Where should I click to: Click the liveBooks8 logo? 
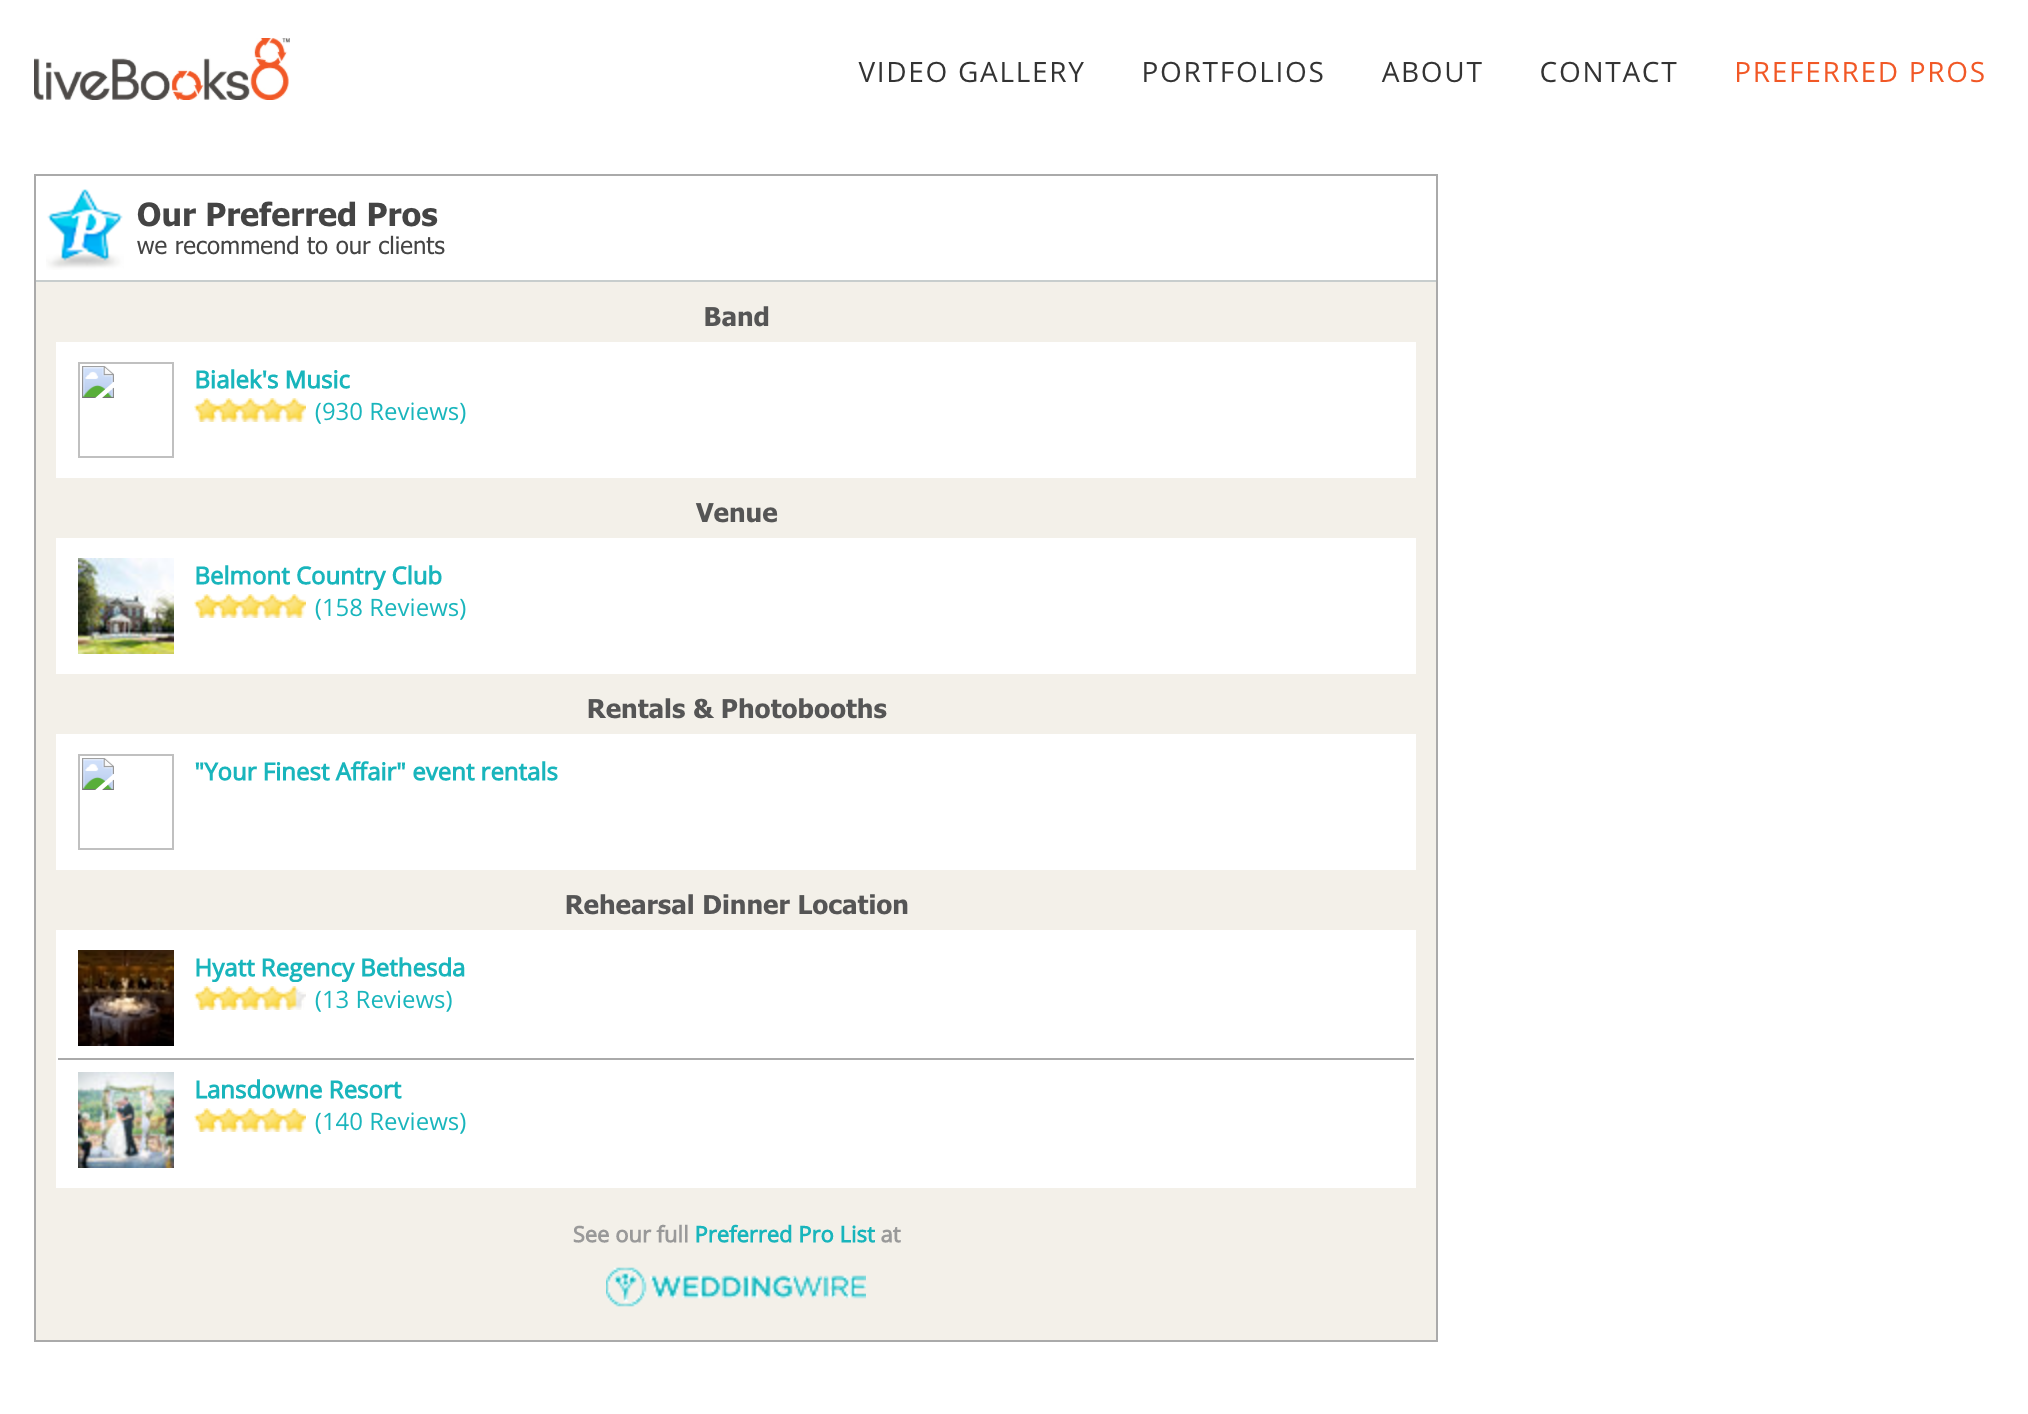click(161, 71)
